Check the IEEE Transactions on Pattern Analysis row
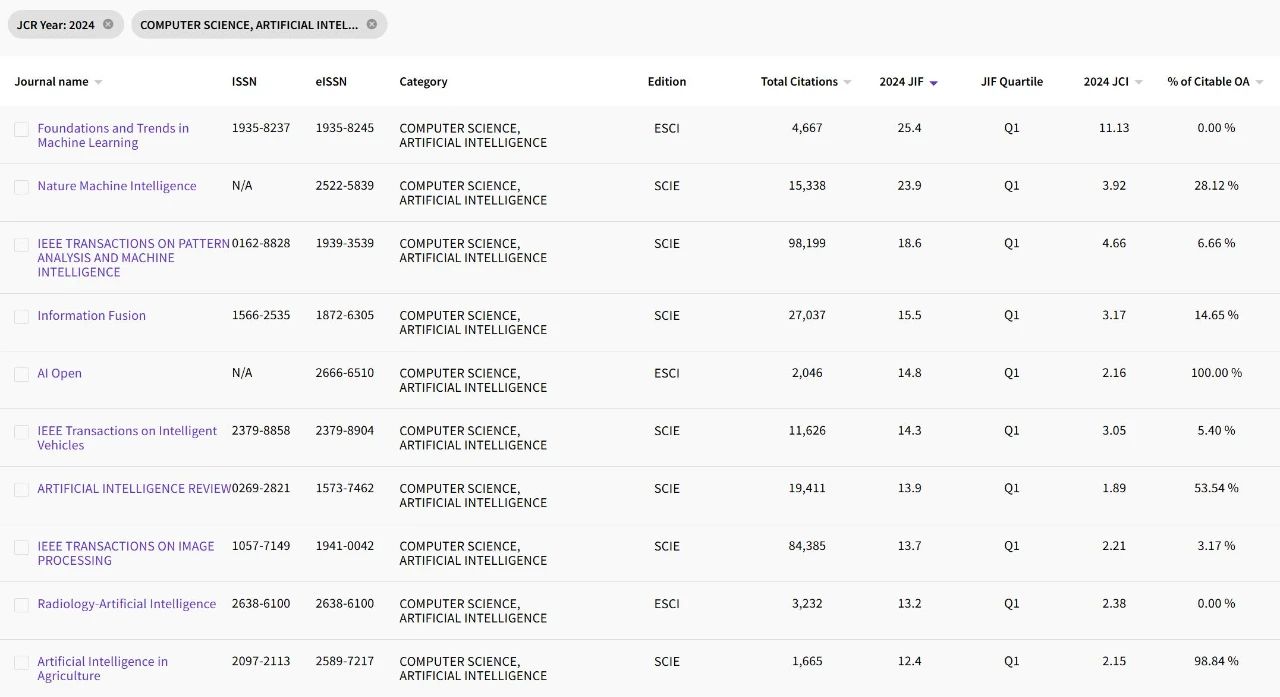This screenshot has width=1280, height=697. (21, 245)
